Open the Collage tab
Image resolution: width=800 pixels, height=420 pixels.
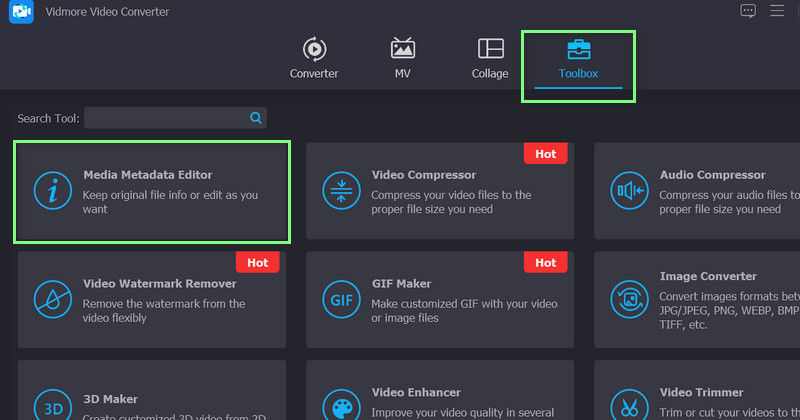[490, 58]
